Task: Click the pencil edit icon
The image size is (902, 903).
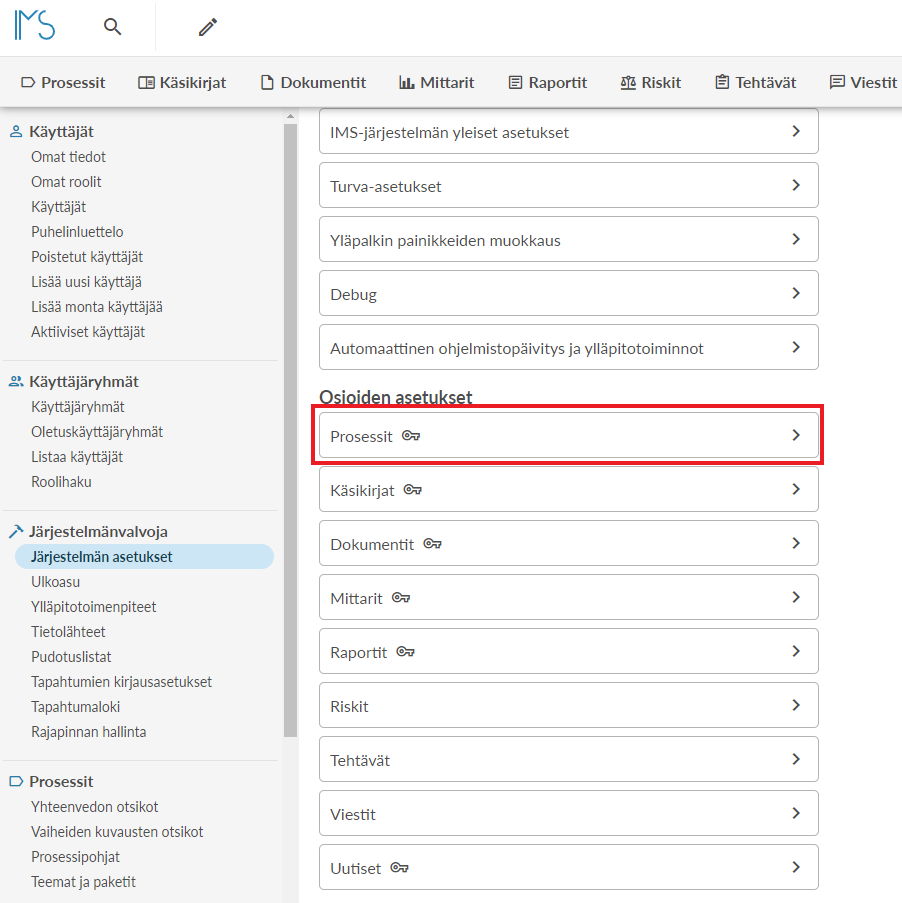Action: [208, 27]
